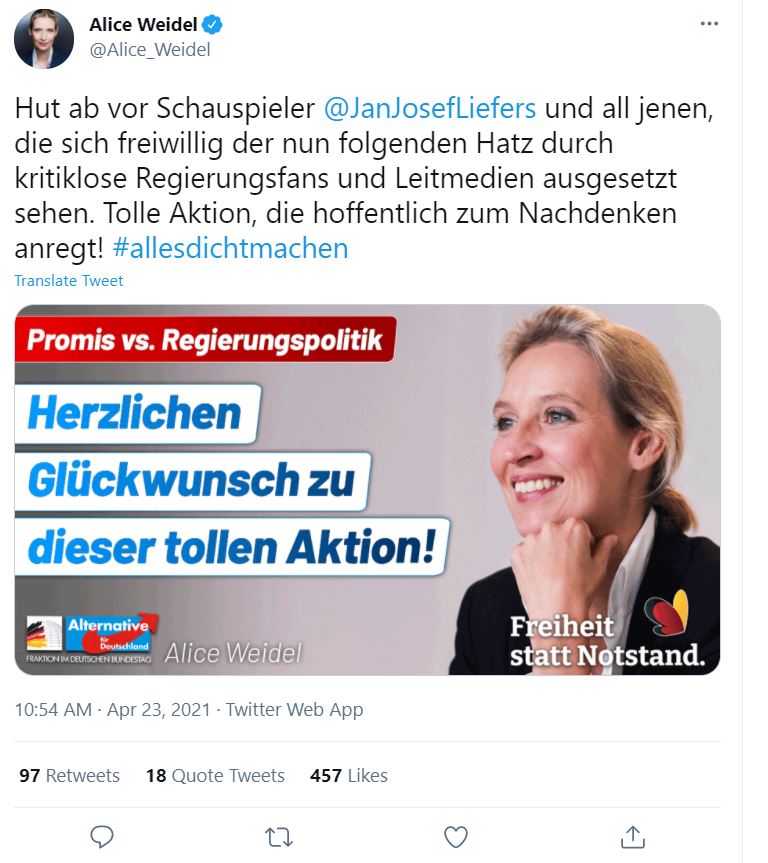This screenshot has width=768, height=863.
Task: Follow the @JanJosefLiefers mention link
Action: pyautogui.click(x=430, y=108)
